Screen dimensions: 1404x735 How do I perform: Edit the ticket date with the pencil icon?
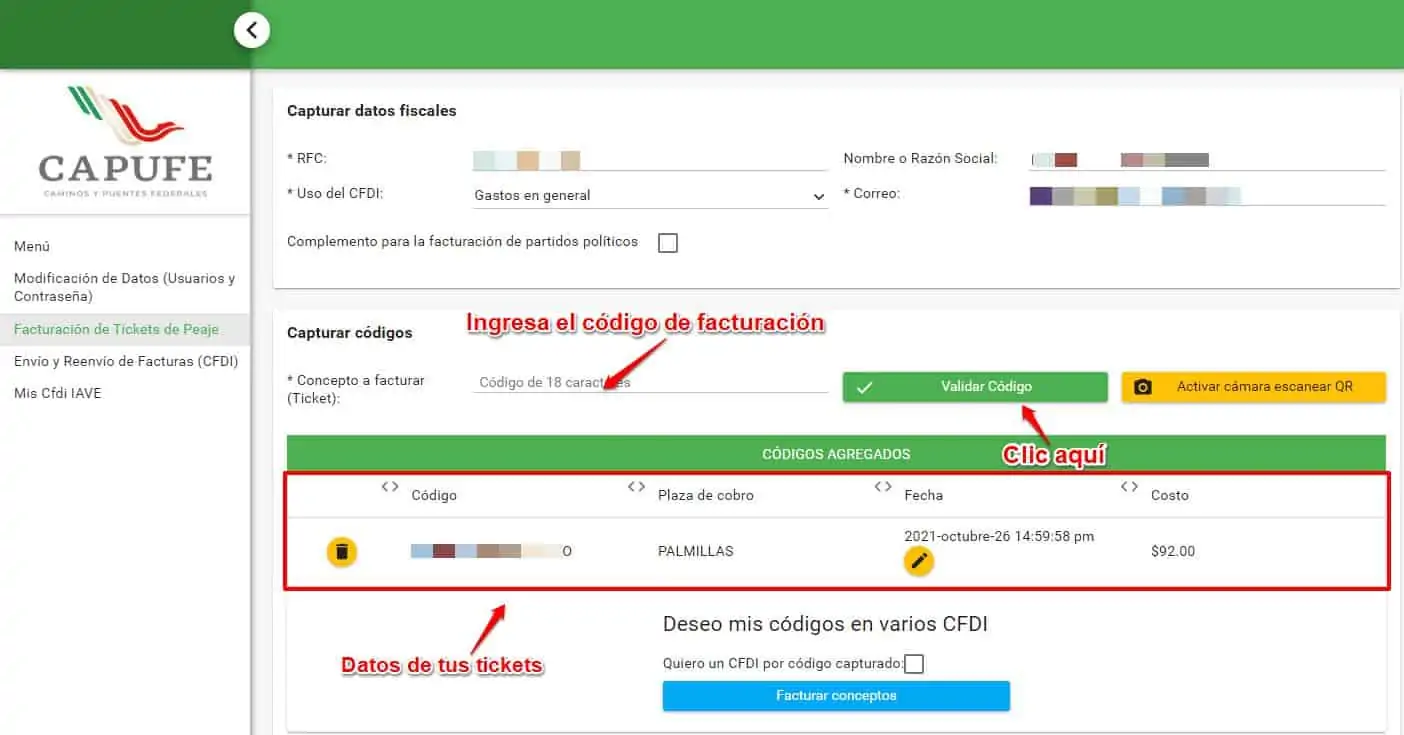(918, 561)
